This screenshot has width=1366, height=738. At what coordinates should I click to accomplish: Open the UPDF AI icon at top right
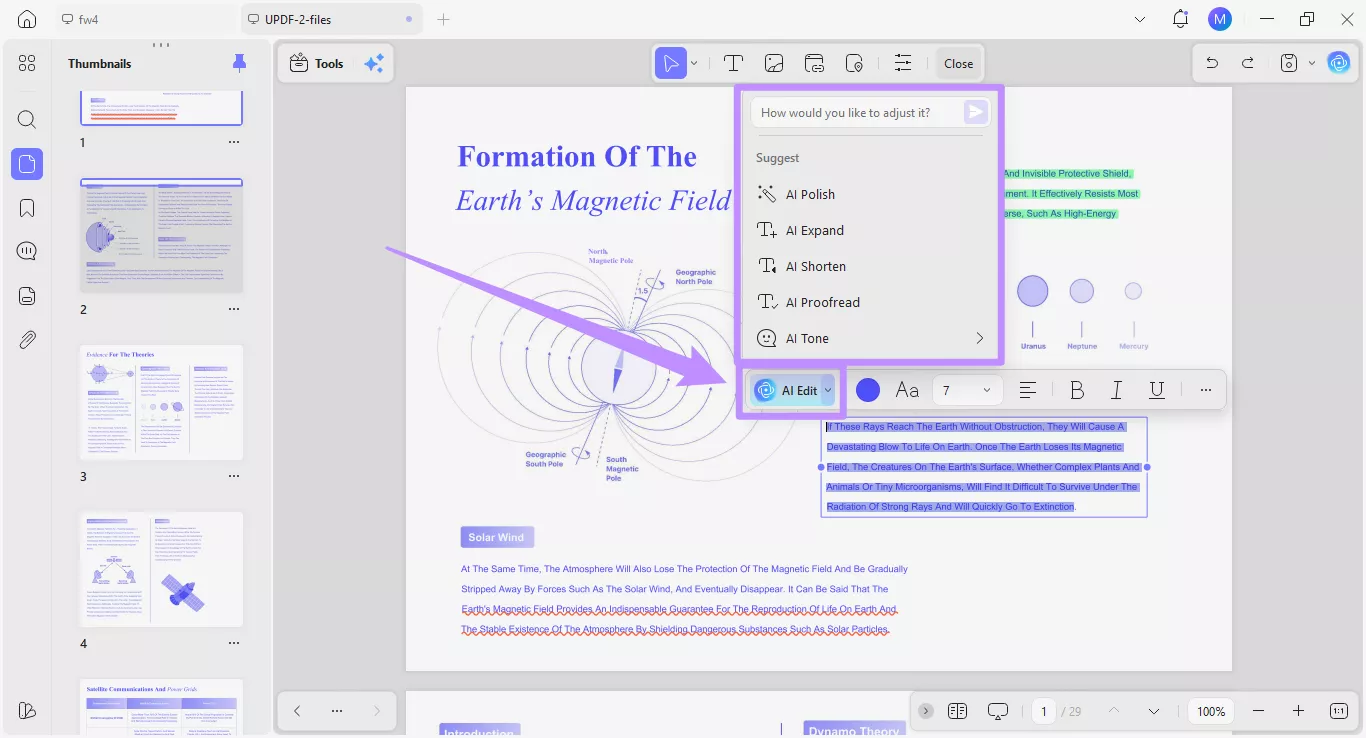[x=1339, y=63]
